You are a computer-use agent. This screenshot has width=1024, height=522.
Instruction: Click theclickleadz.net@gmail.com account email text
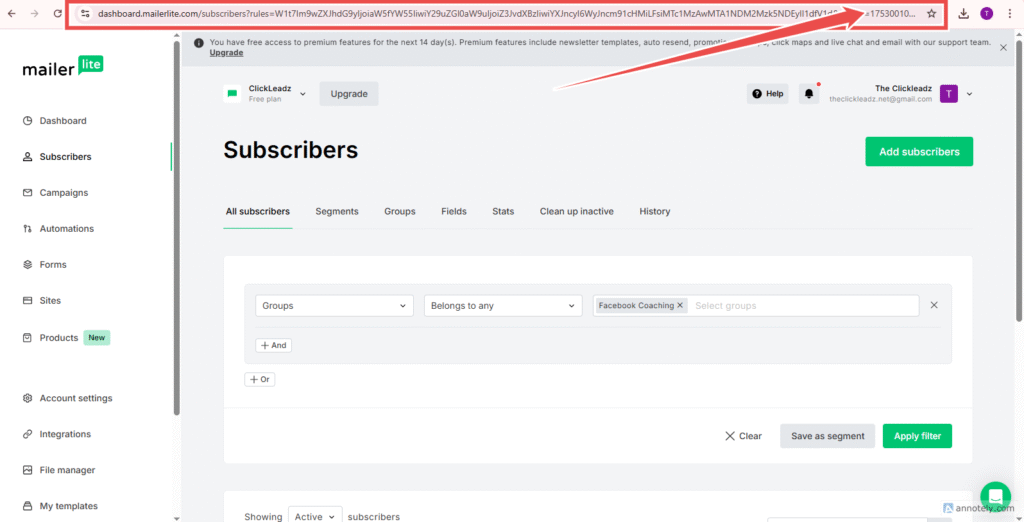pyautogui.click(x=880, y=99)
